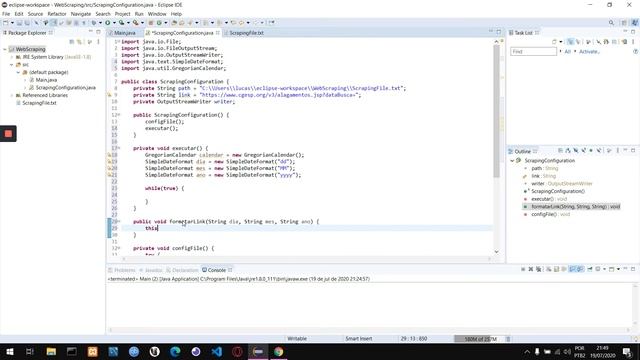Expand the JRE System Library node
Image resolution: width=640 pixels, height=360 pixels.
click(12, 57)
